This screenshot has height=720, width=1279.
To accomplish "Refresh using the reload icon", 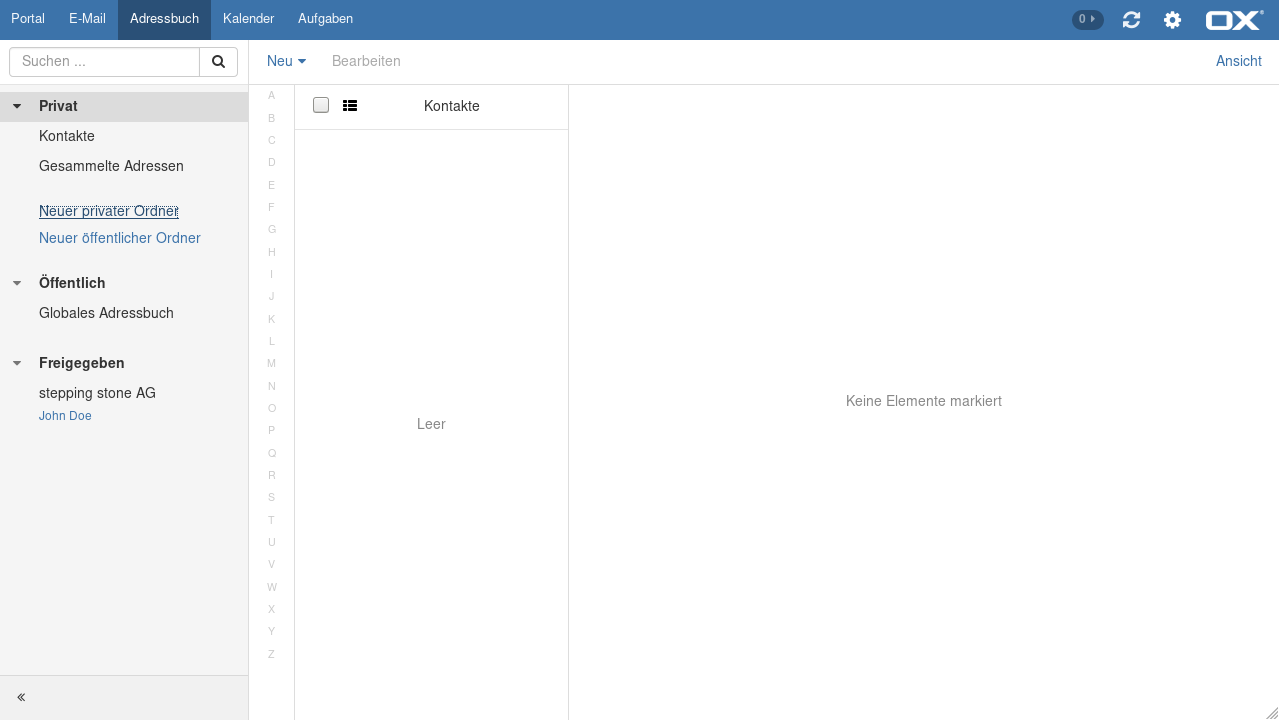I will tap(1131, 20).
